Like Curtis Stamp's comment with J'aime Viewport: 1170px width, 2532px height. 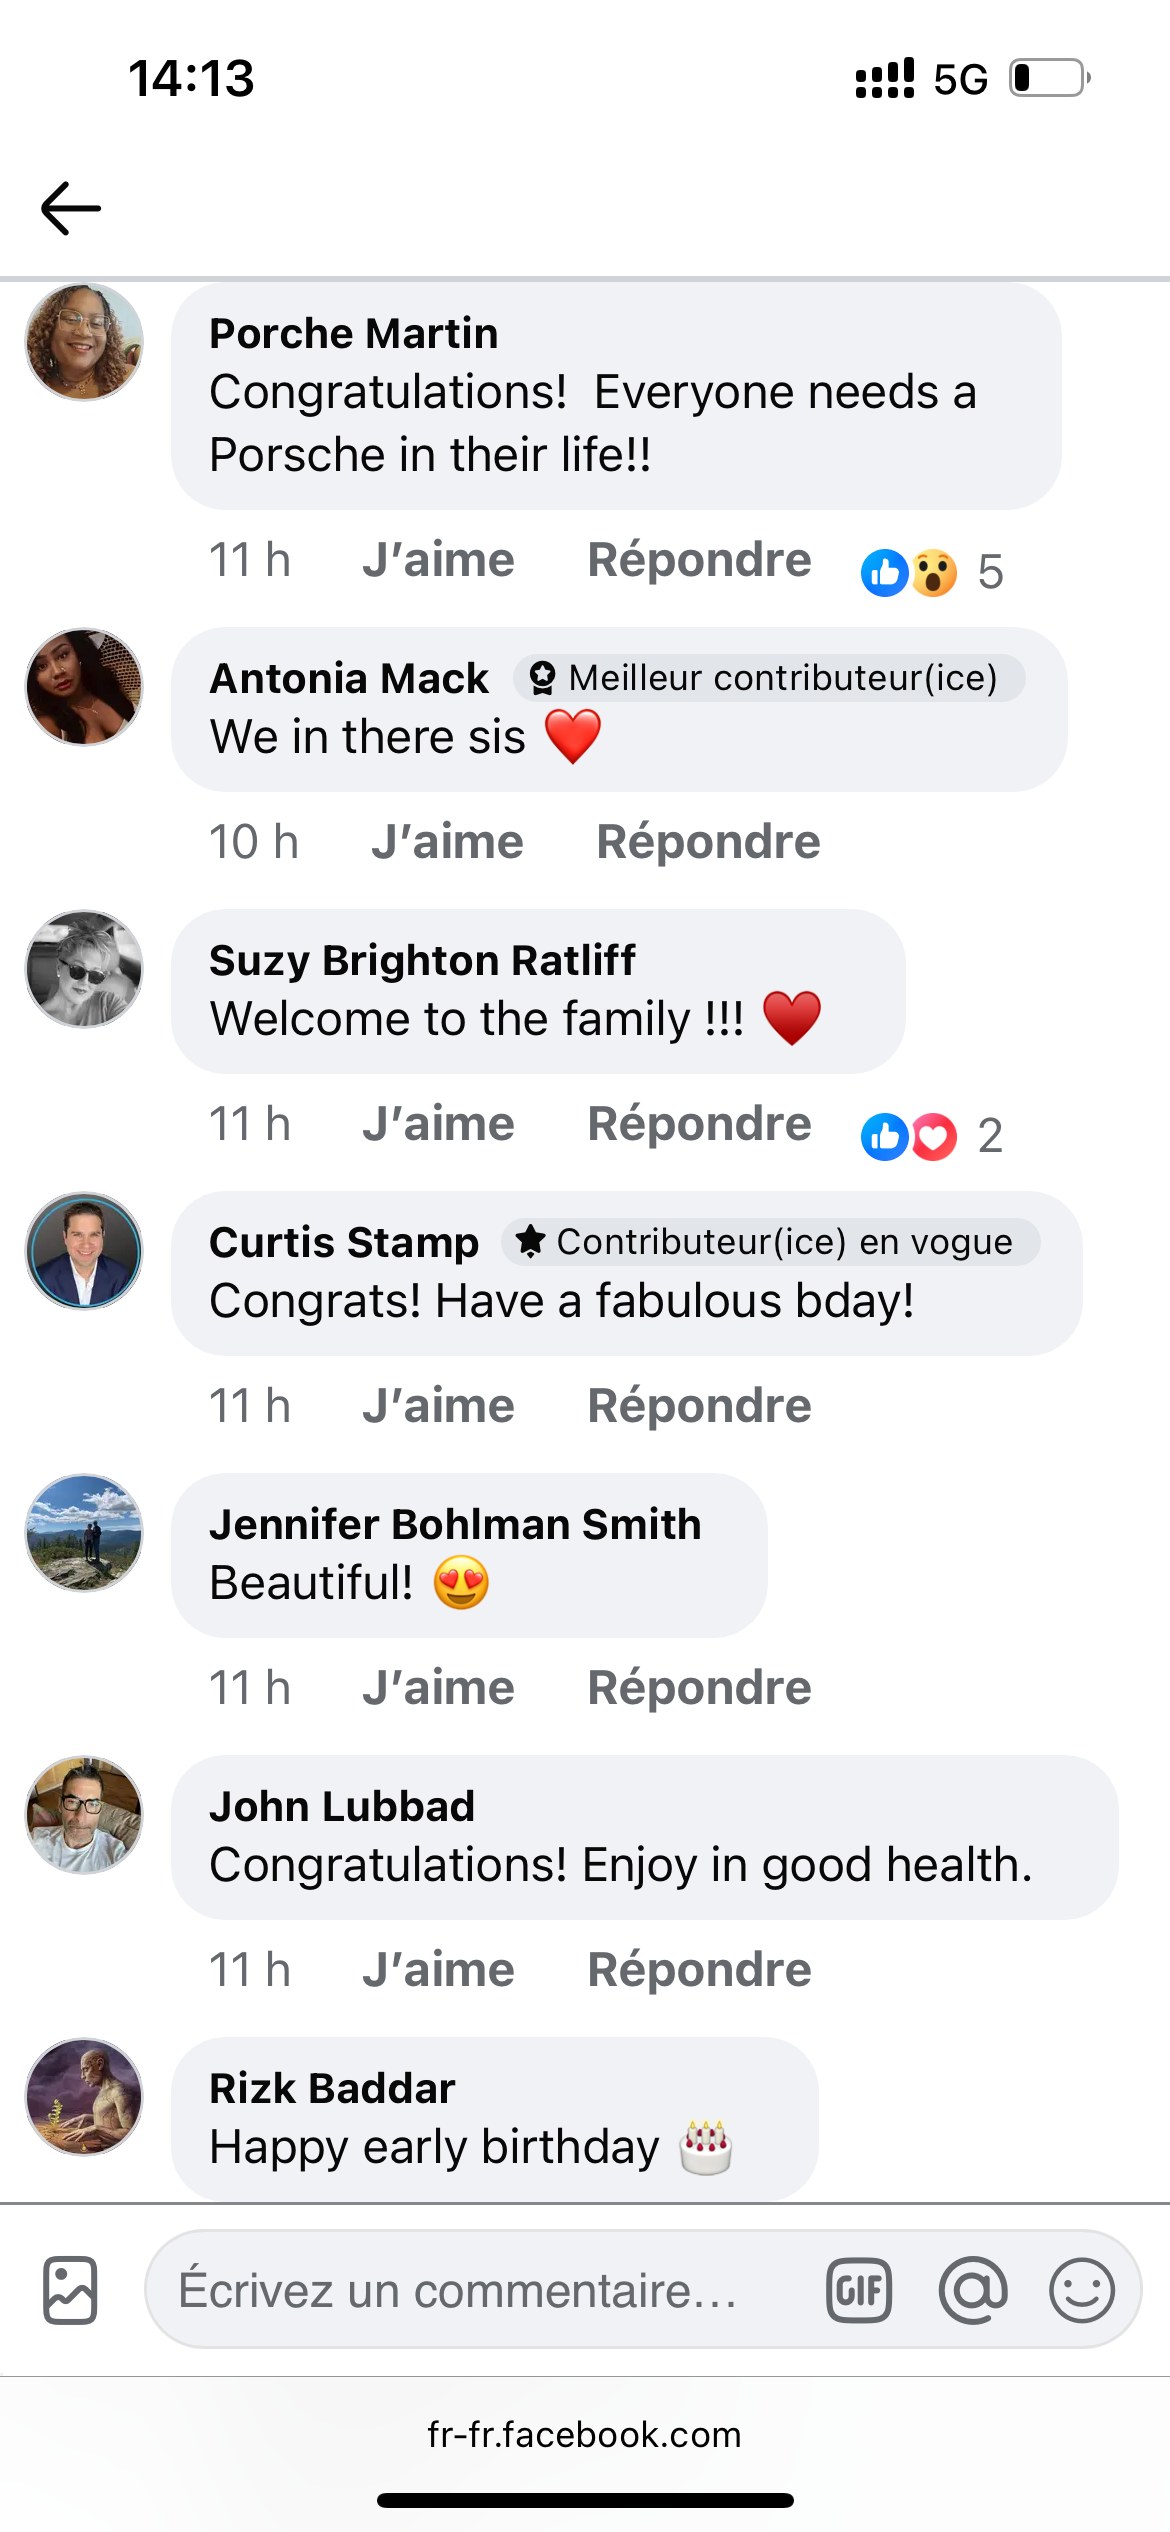tap(438, 1406)
